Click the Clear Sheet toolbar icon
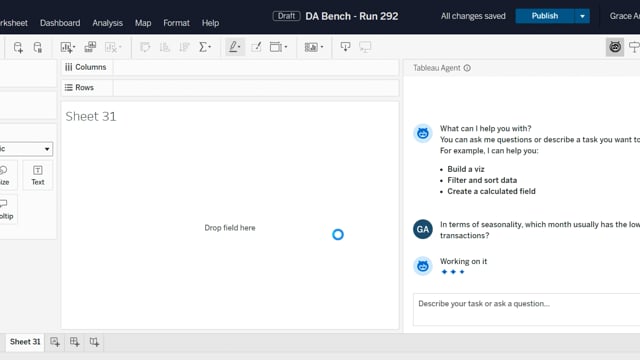This screenshot has height=360, width=640. [111, 47]
